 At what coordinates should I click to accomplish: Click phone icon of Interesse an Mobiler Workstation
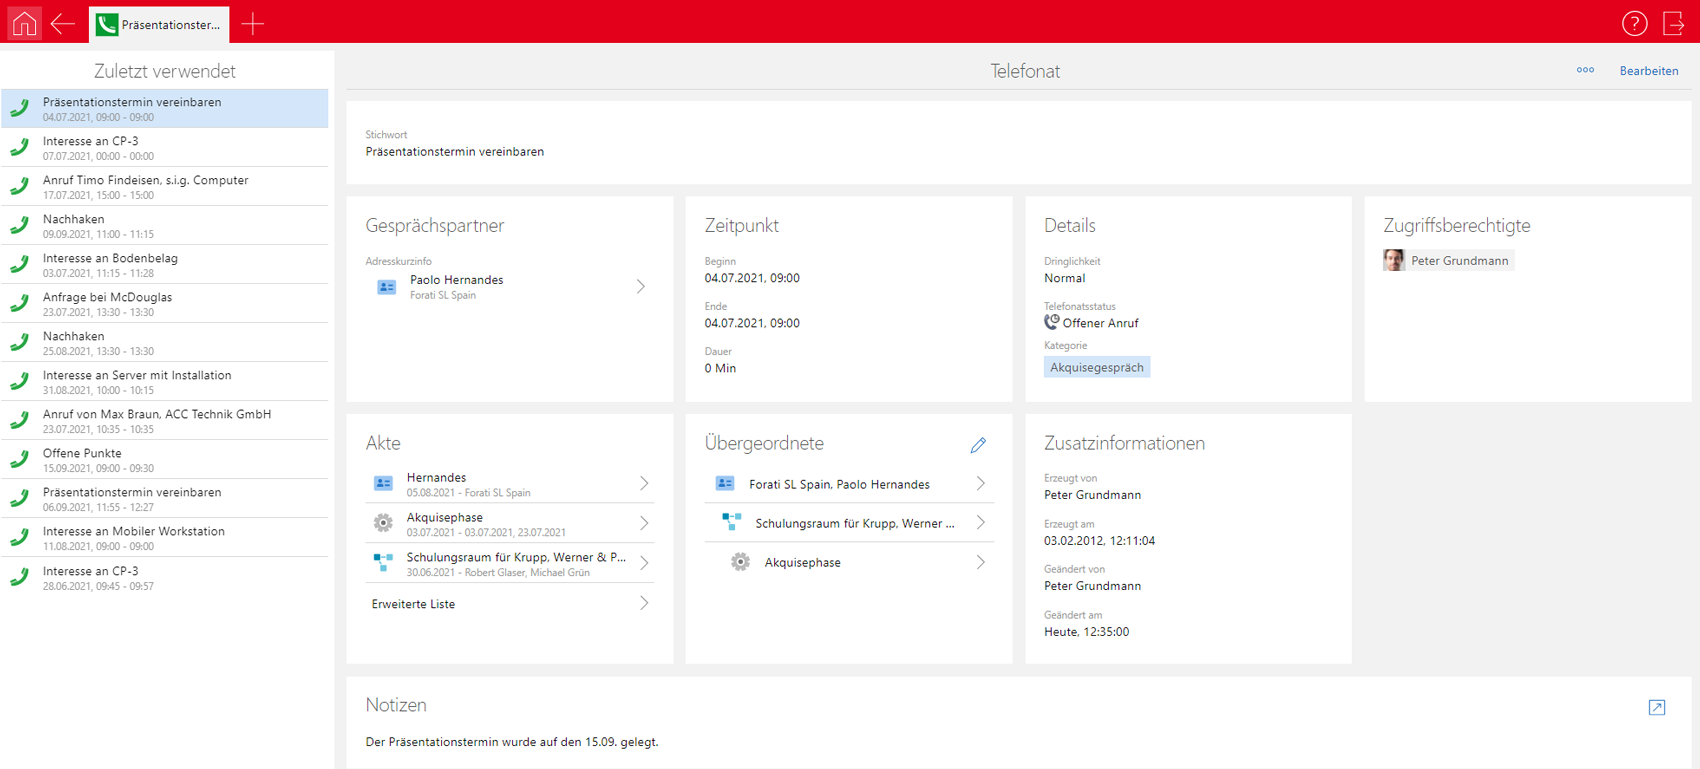pyautogui.click(x=20, y=537)
